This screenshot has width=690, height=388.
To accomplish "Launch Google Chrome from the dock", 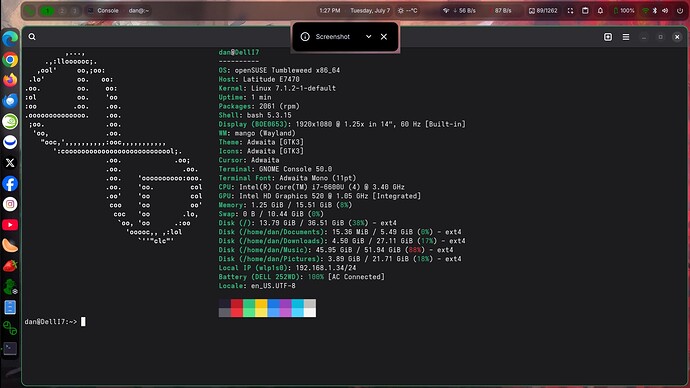I will click(x=10, y=59).
